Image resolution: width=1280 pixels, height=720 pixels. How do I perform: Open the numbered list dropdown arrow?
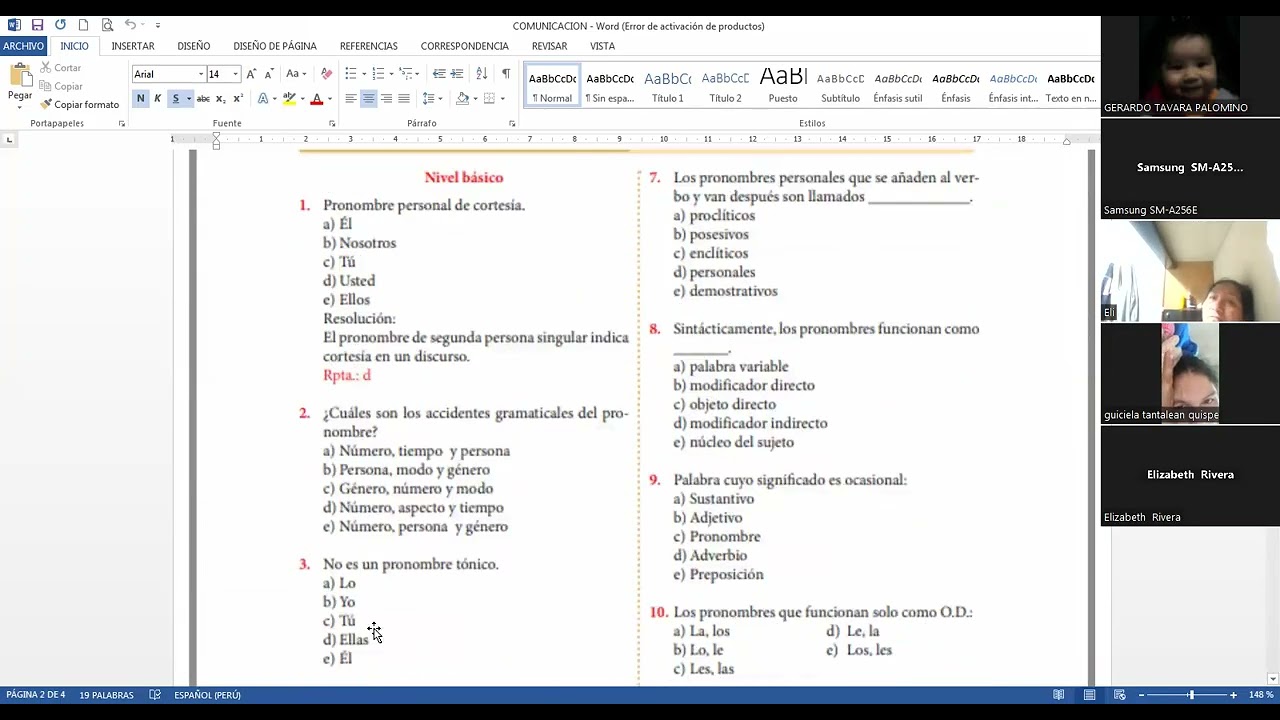click(391, 74)
